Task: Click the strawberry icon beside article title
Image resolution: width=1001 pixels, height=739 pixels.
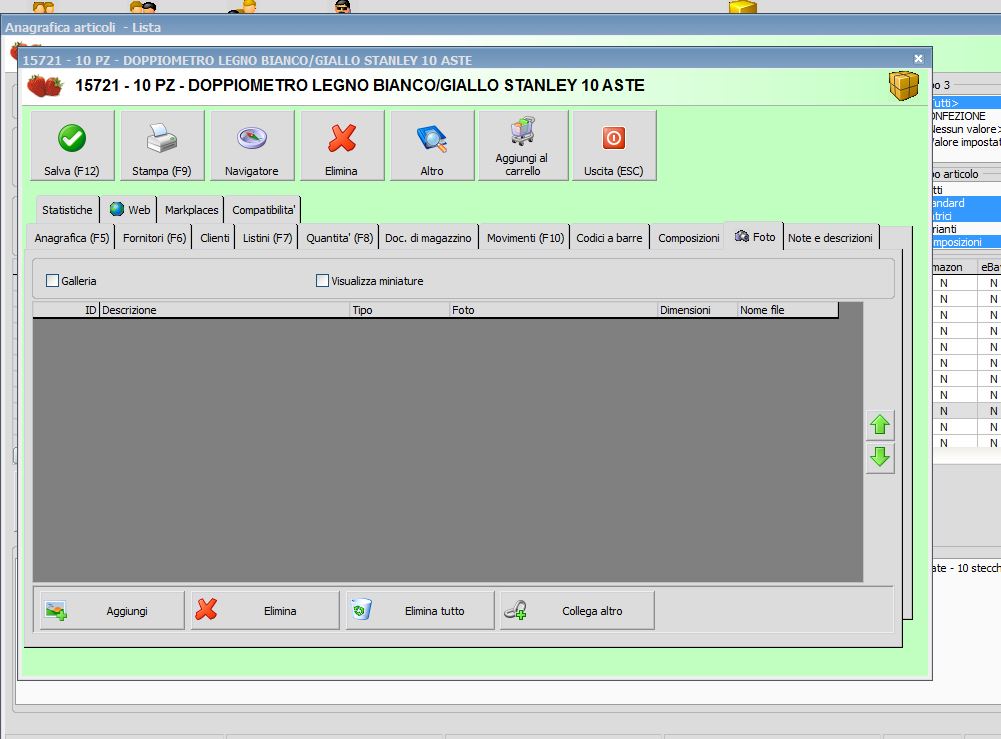Action: [45, 86]
